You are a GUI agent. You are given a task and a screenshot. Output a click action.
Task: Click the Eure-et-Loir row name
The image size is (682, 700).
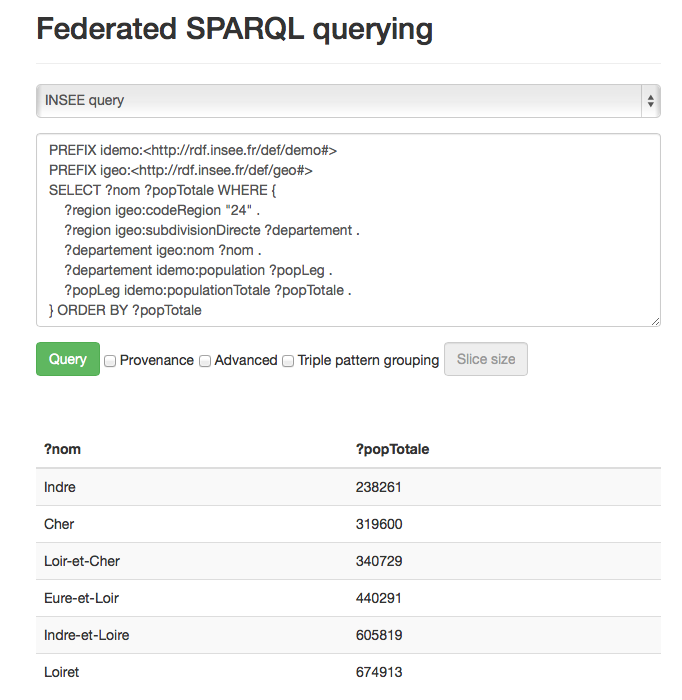(82, 598)
